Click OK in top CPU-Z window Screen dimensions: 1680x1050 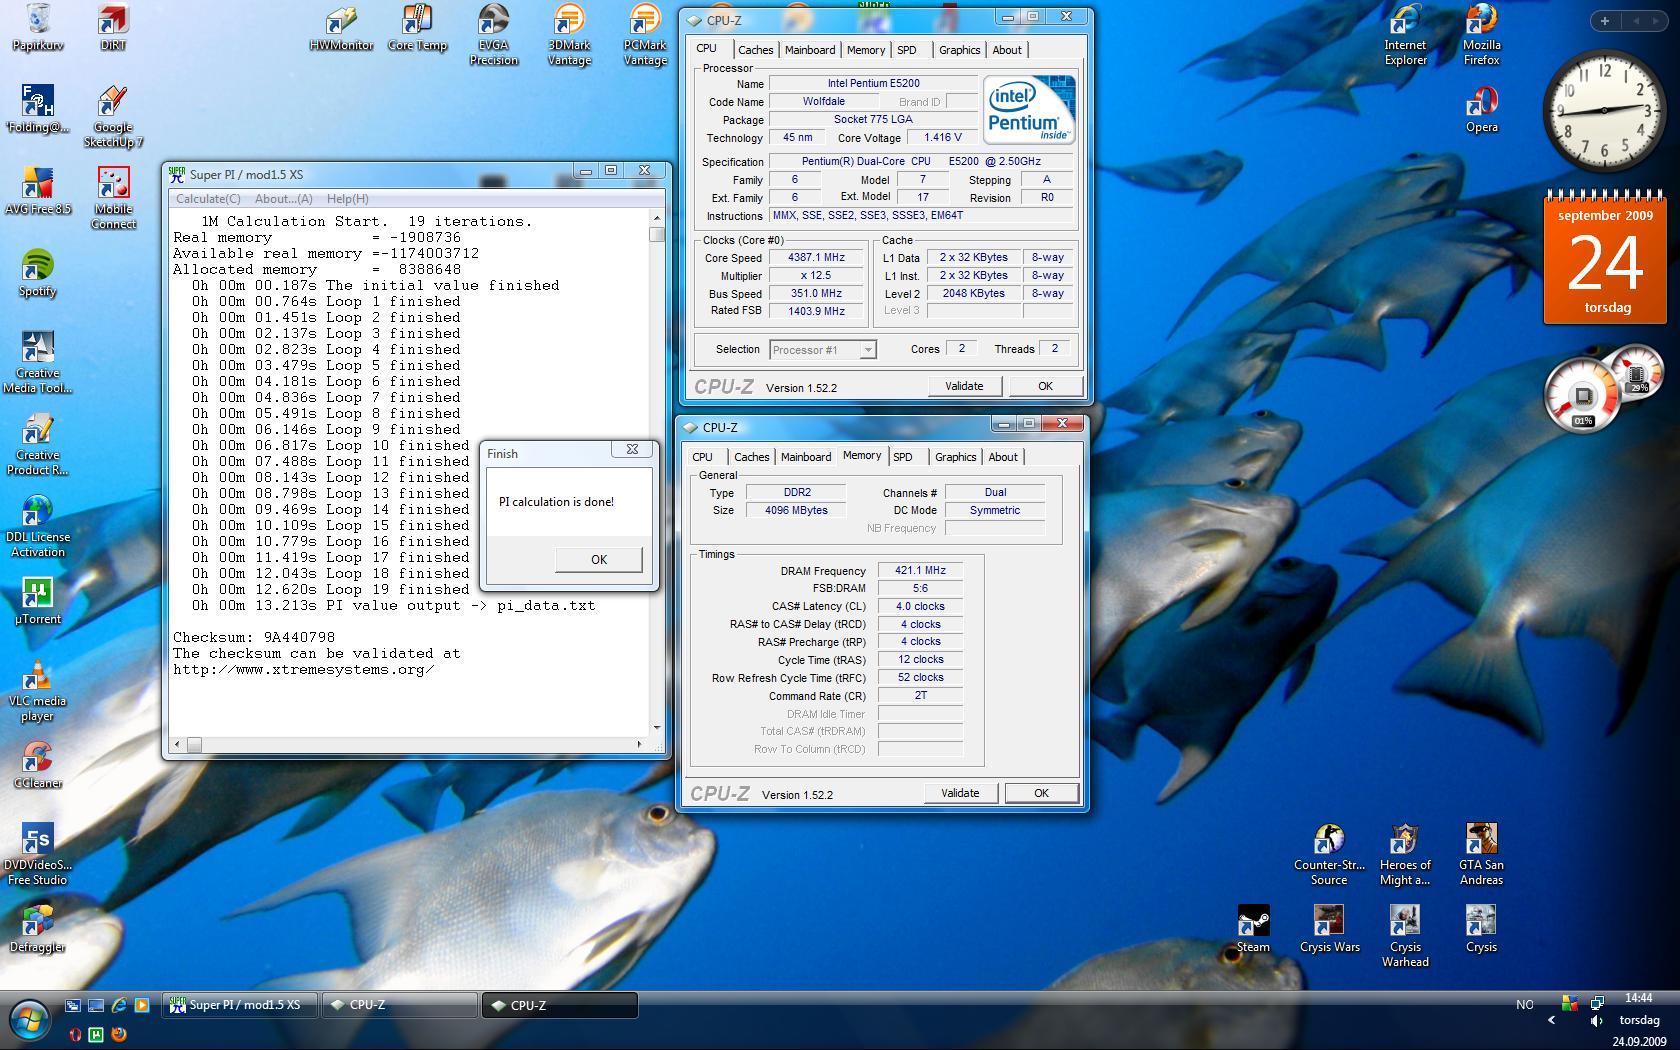[1045, 386]
